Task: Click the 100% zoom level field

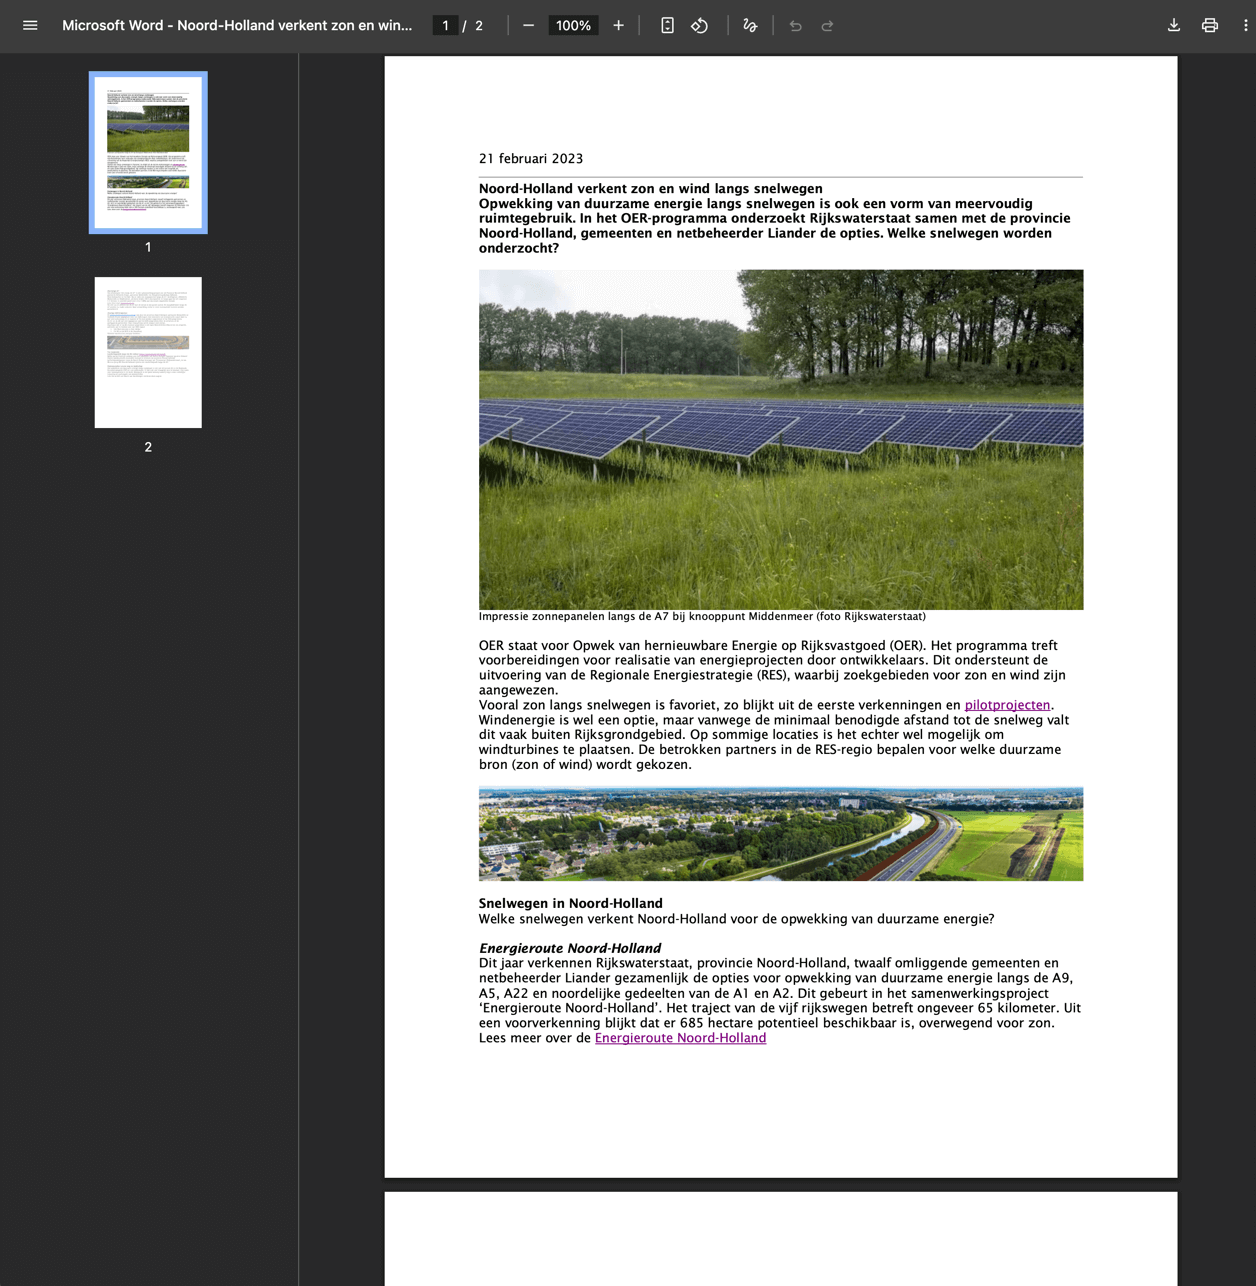Action: coord(573,26)
